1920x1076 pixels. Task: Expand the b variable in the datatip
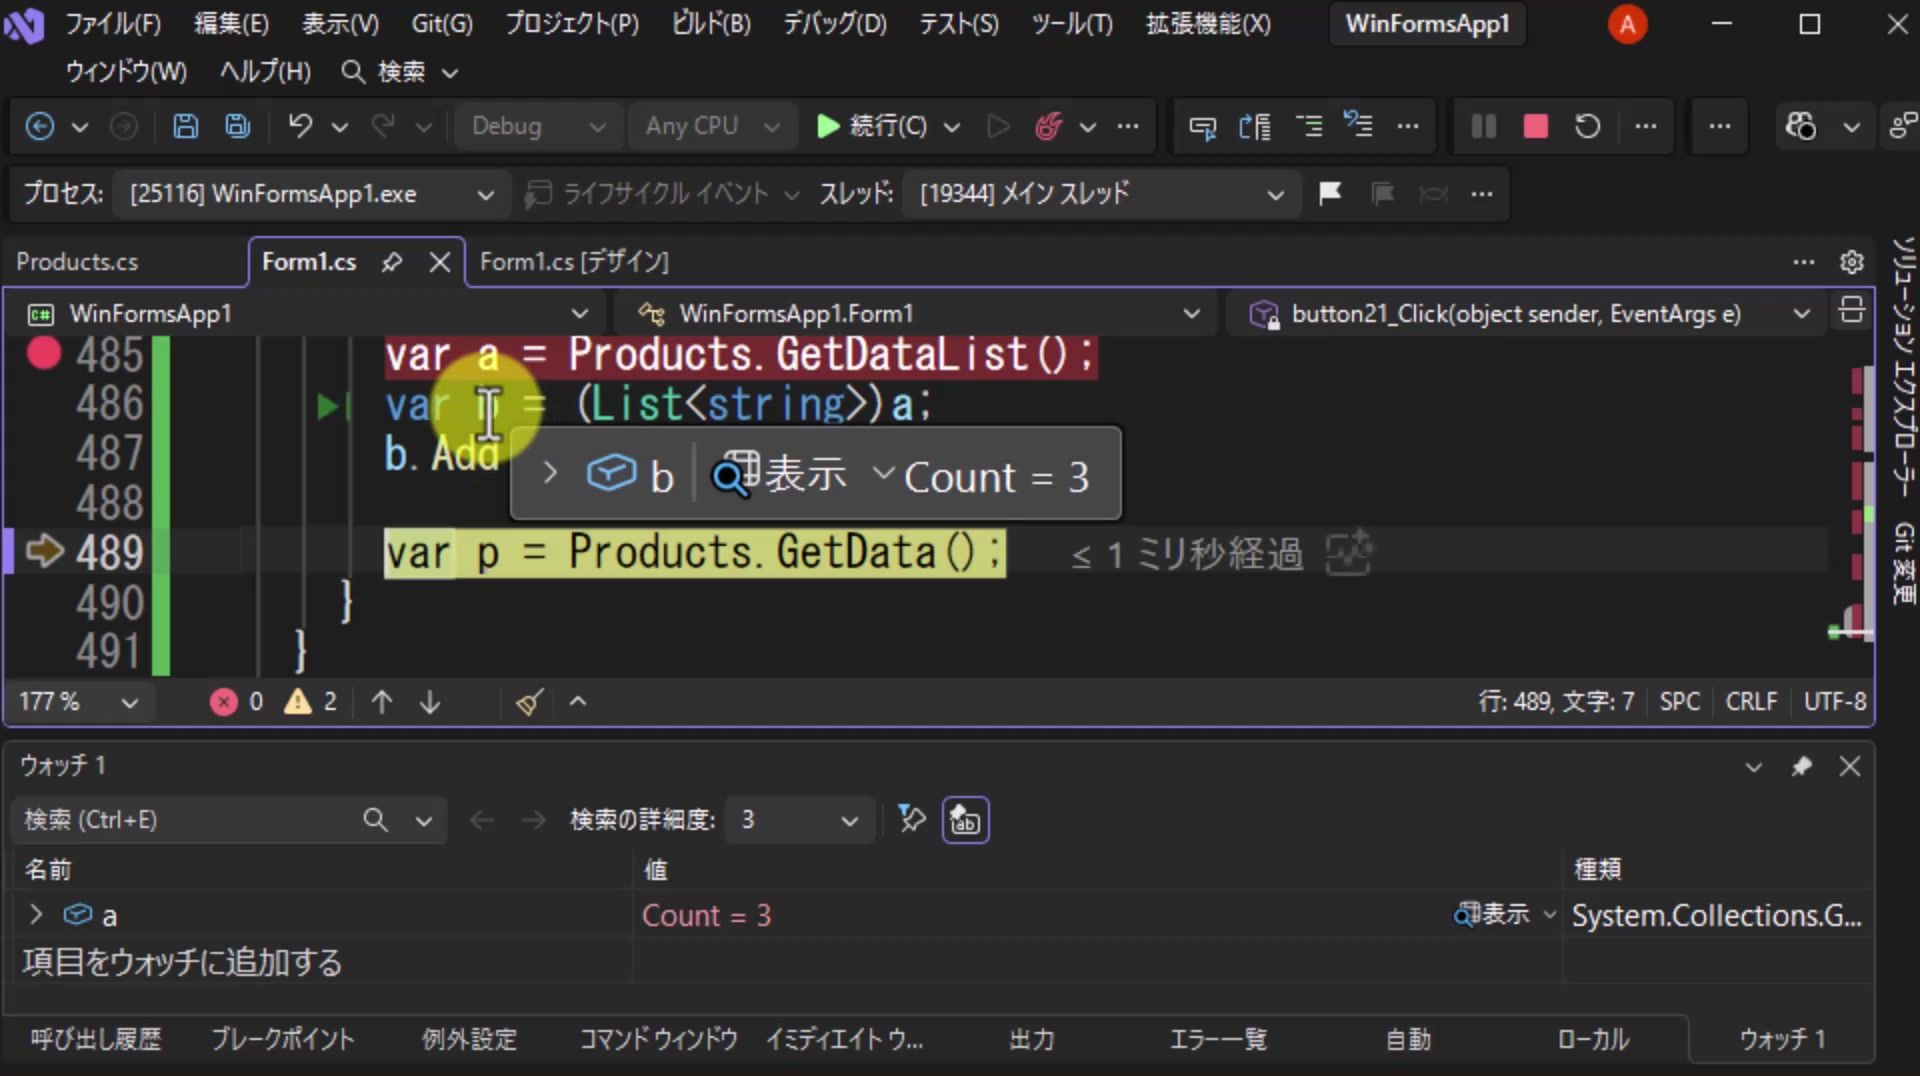click(550, 474)
